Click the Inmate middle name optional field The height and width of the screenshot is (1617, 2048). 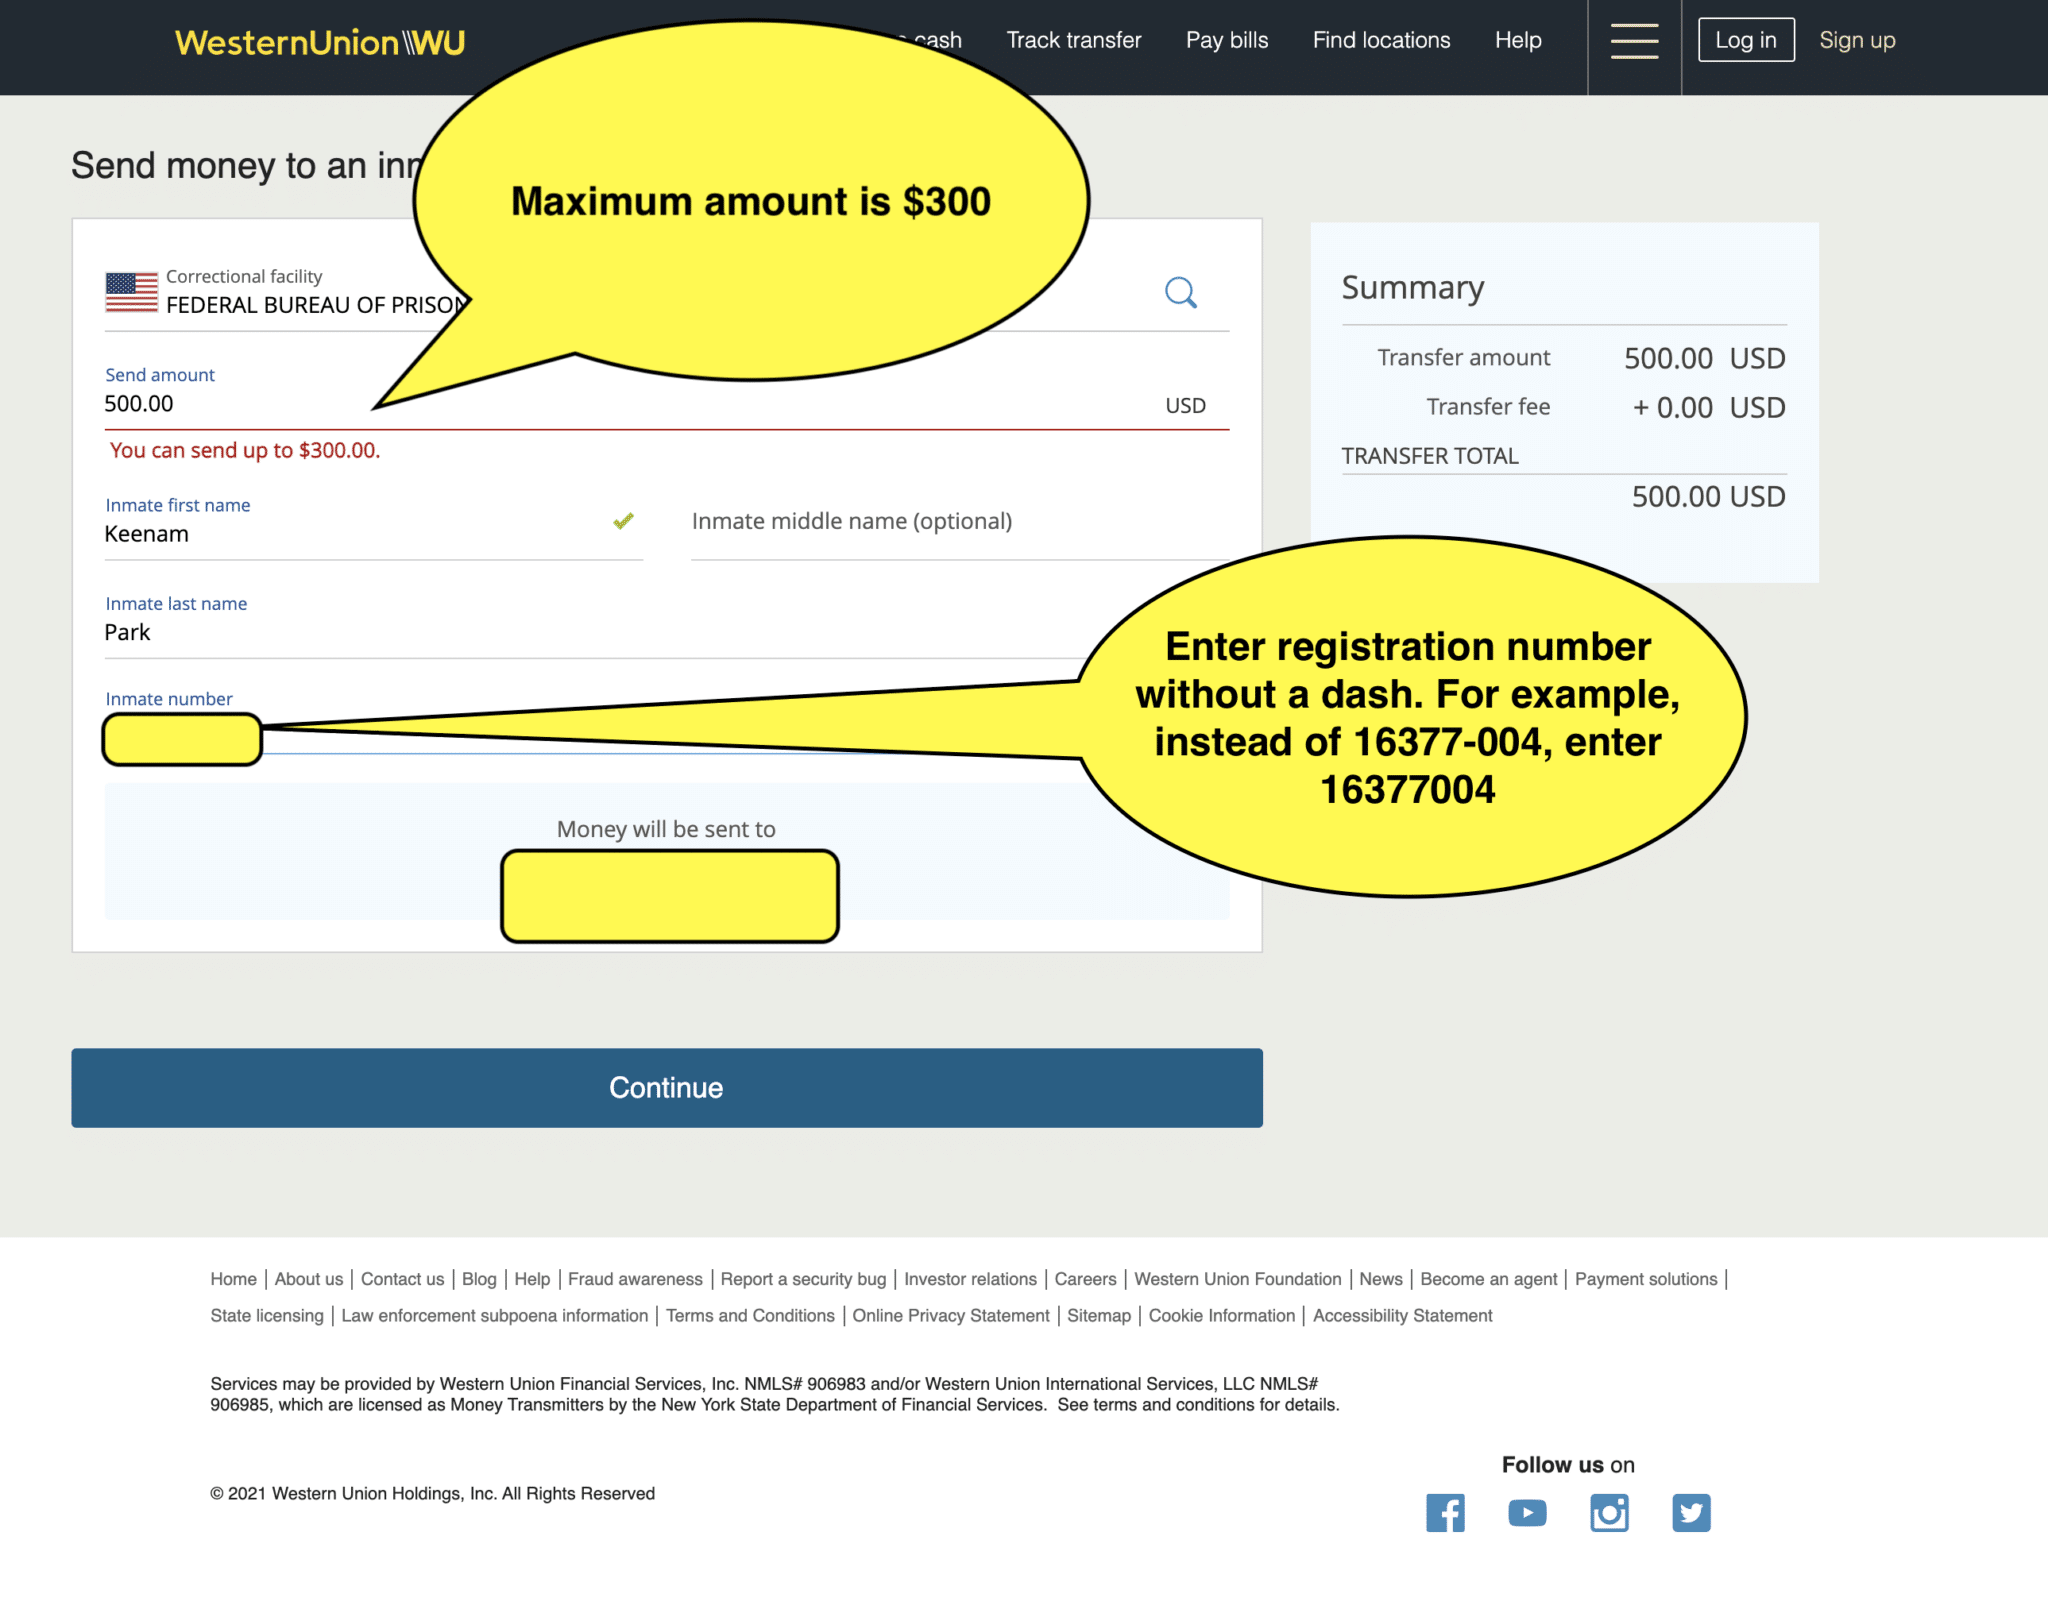pyautogui.click(x=960, y=527)
